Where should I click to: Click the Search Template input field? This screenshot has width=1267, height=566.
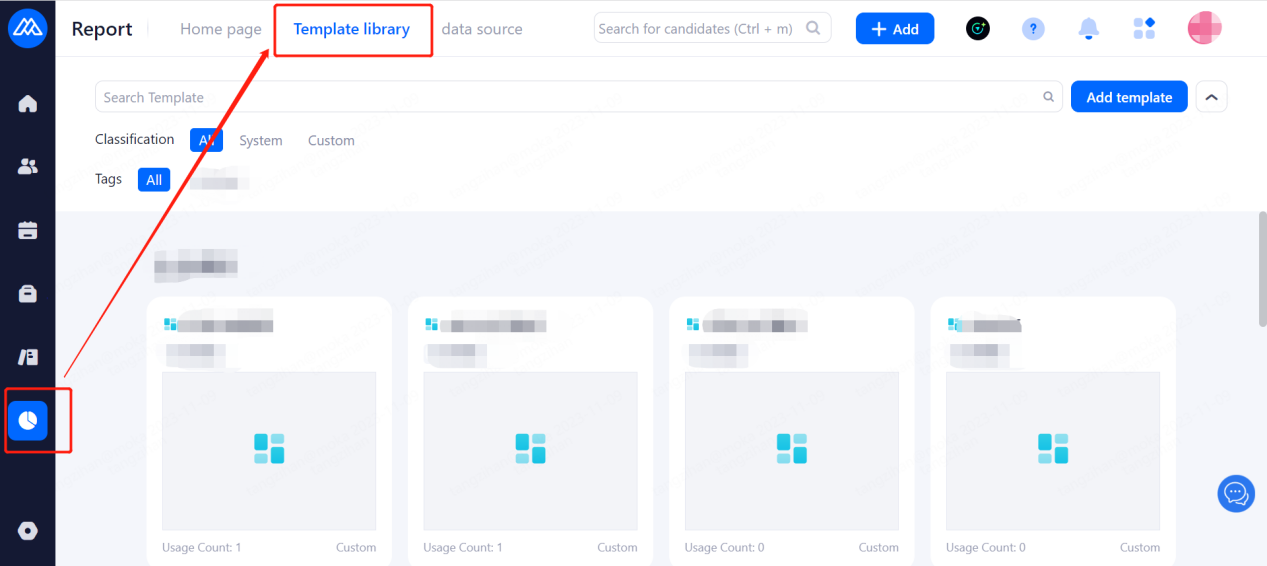click(570, 97)
